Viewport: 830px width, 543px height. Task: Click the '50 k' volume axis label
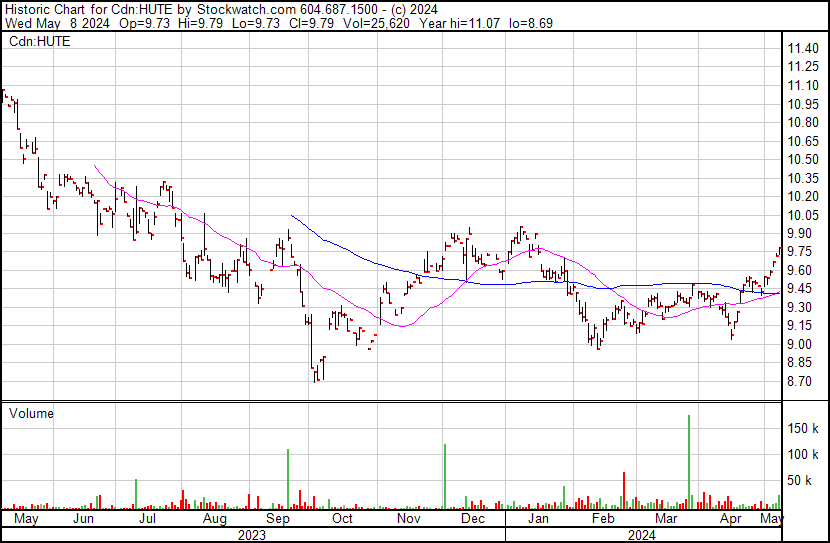[799, 480]
